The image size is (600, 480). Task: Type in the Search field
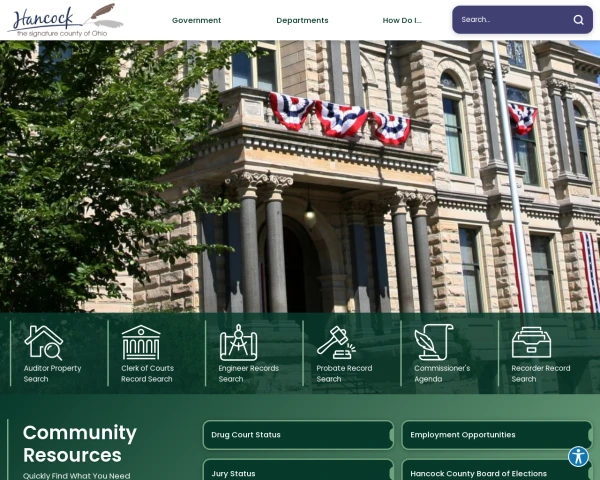(x=510, y=20)
